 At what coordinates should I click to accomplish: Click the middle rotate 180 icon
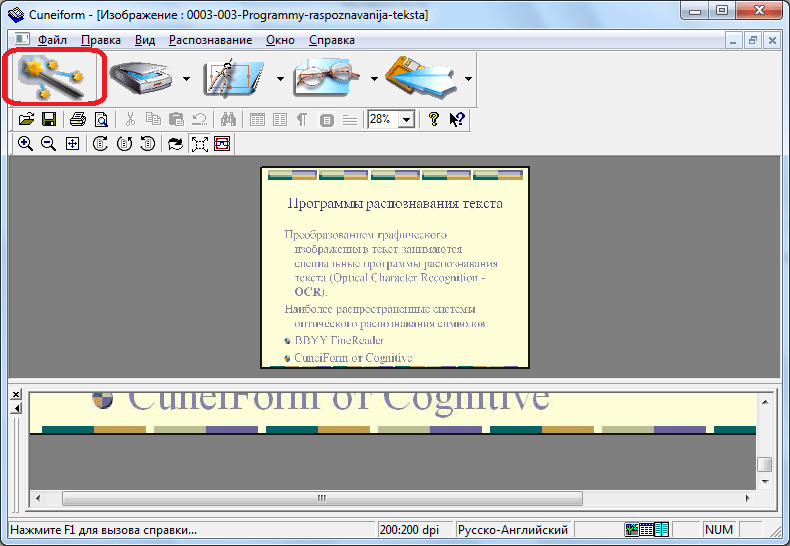[124, 144]
